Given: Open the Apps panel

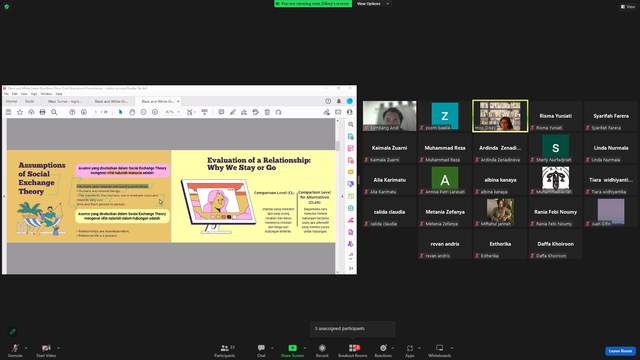Looking at the screenshot, I should point(409,350).
